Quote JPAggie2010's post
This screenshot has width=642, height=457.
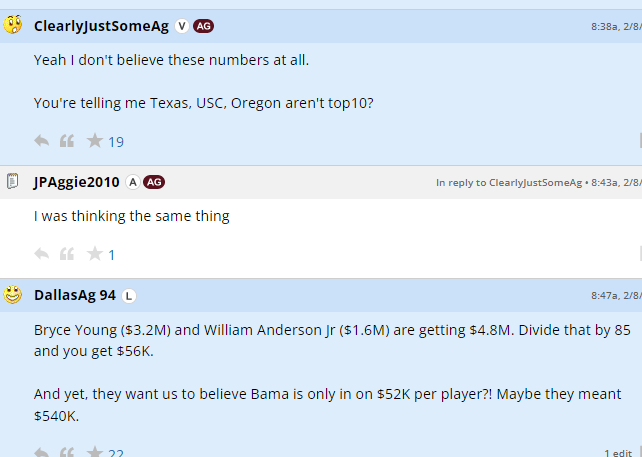[x=67, y=254]
